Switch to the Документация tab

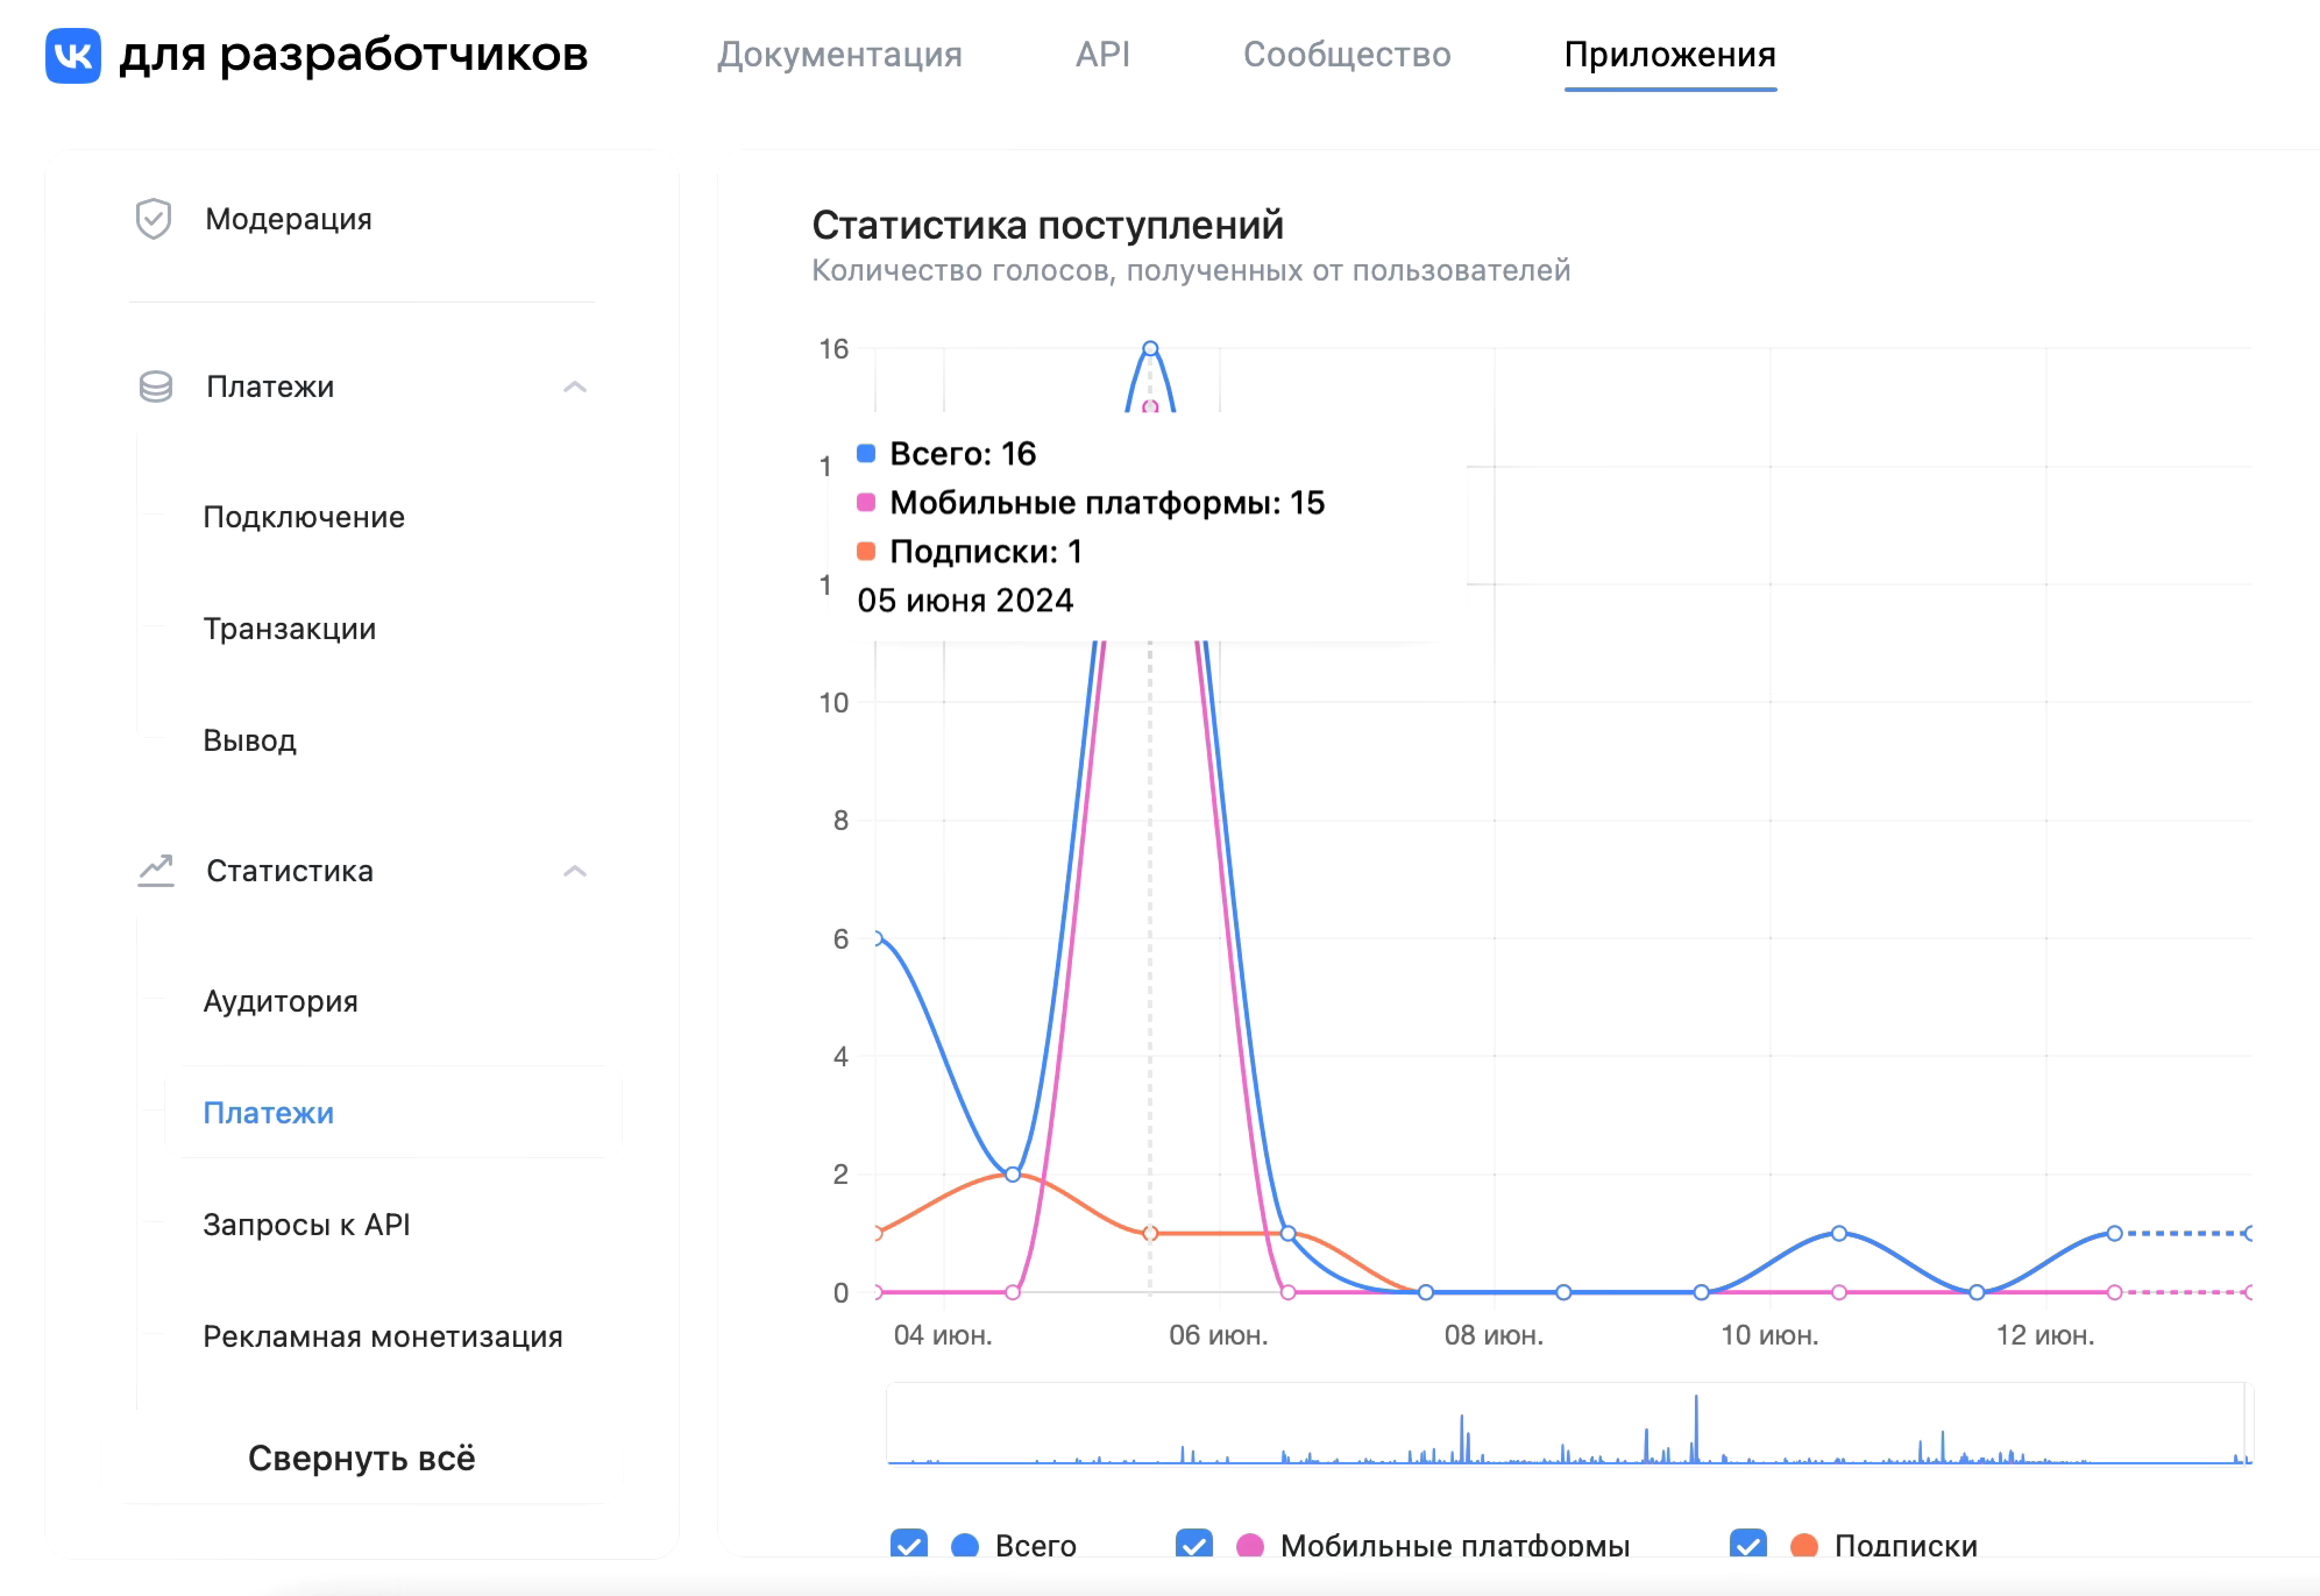(841, 55)
